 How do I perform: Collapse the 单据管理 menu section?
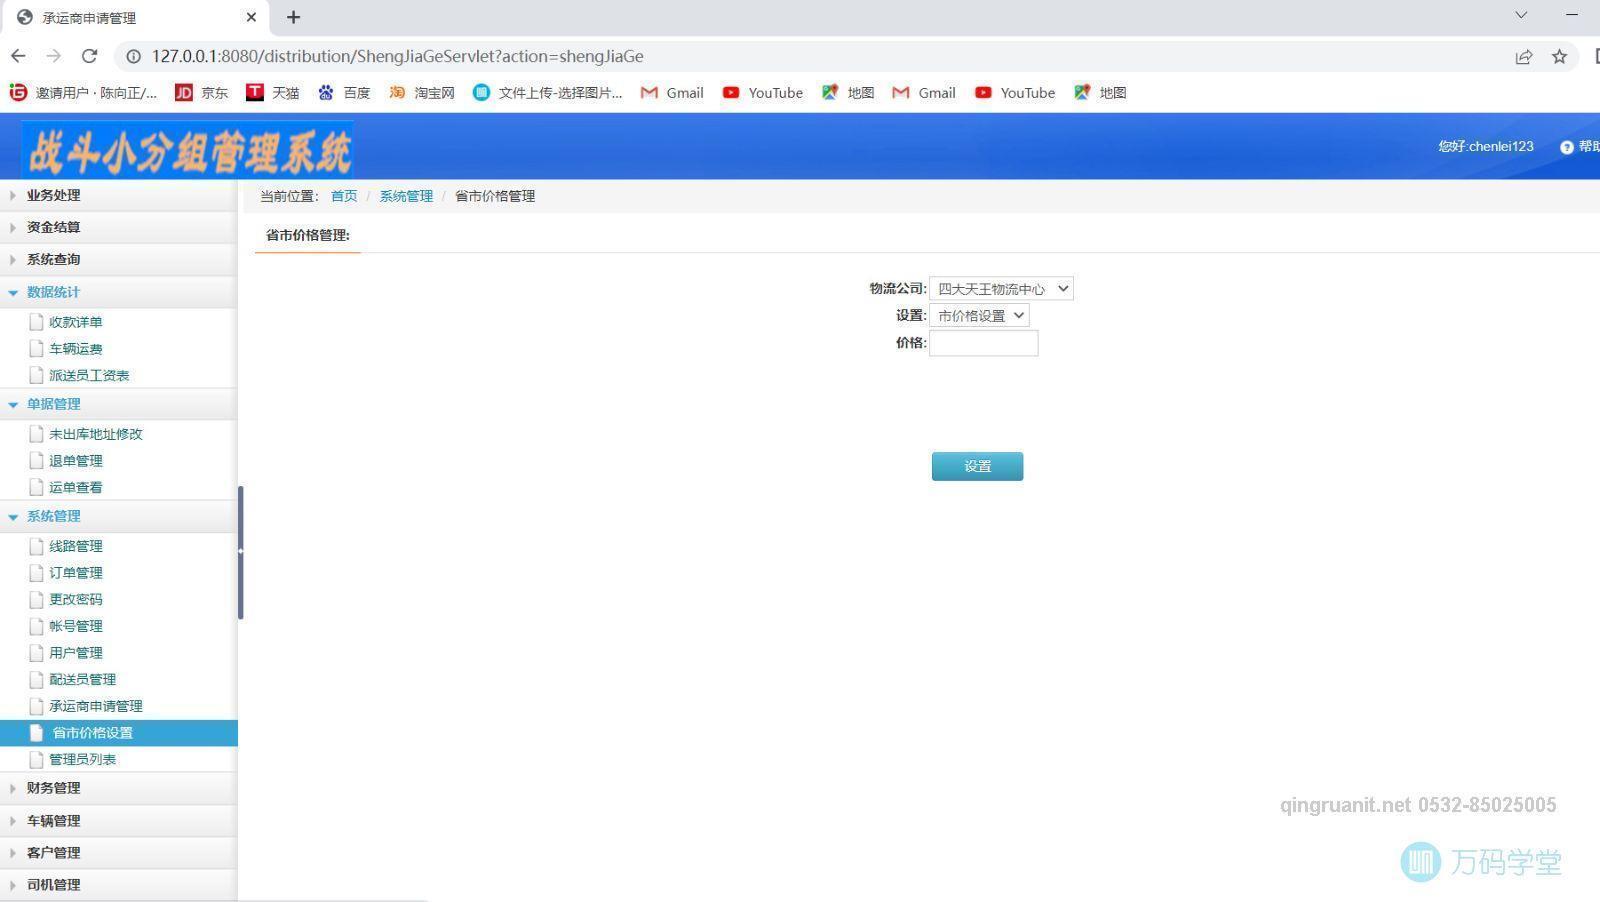118,404
